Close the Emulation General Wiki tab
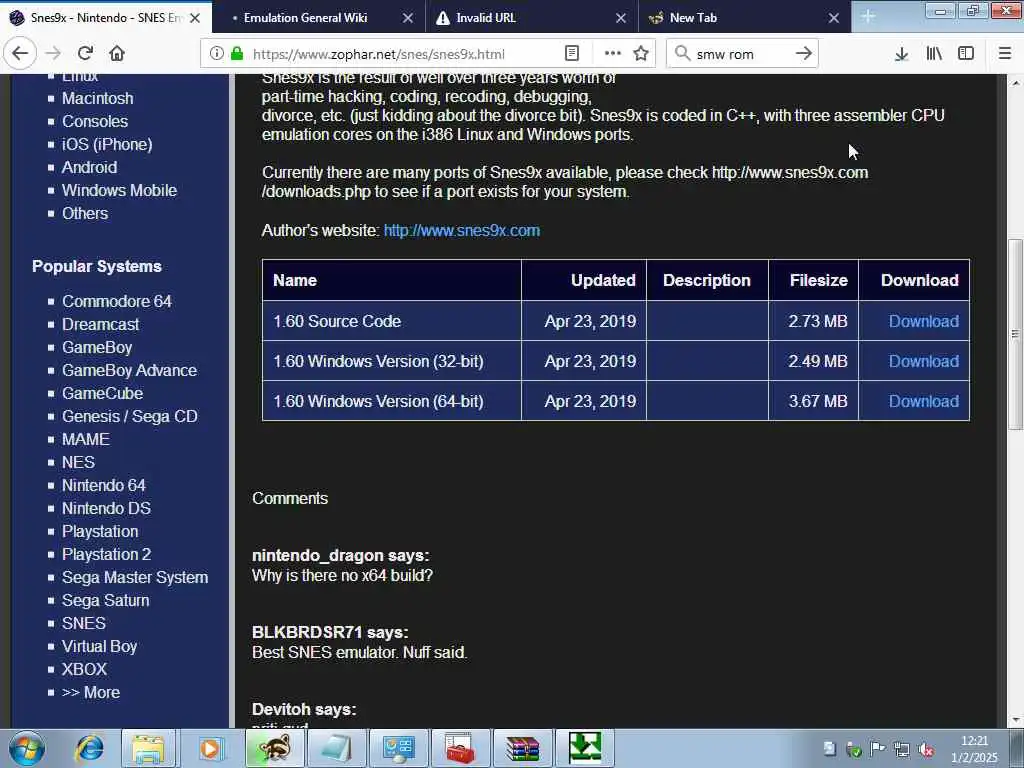Viewport: 1024px width, 768px height. (x=408, y=18)
